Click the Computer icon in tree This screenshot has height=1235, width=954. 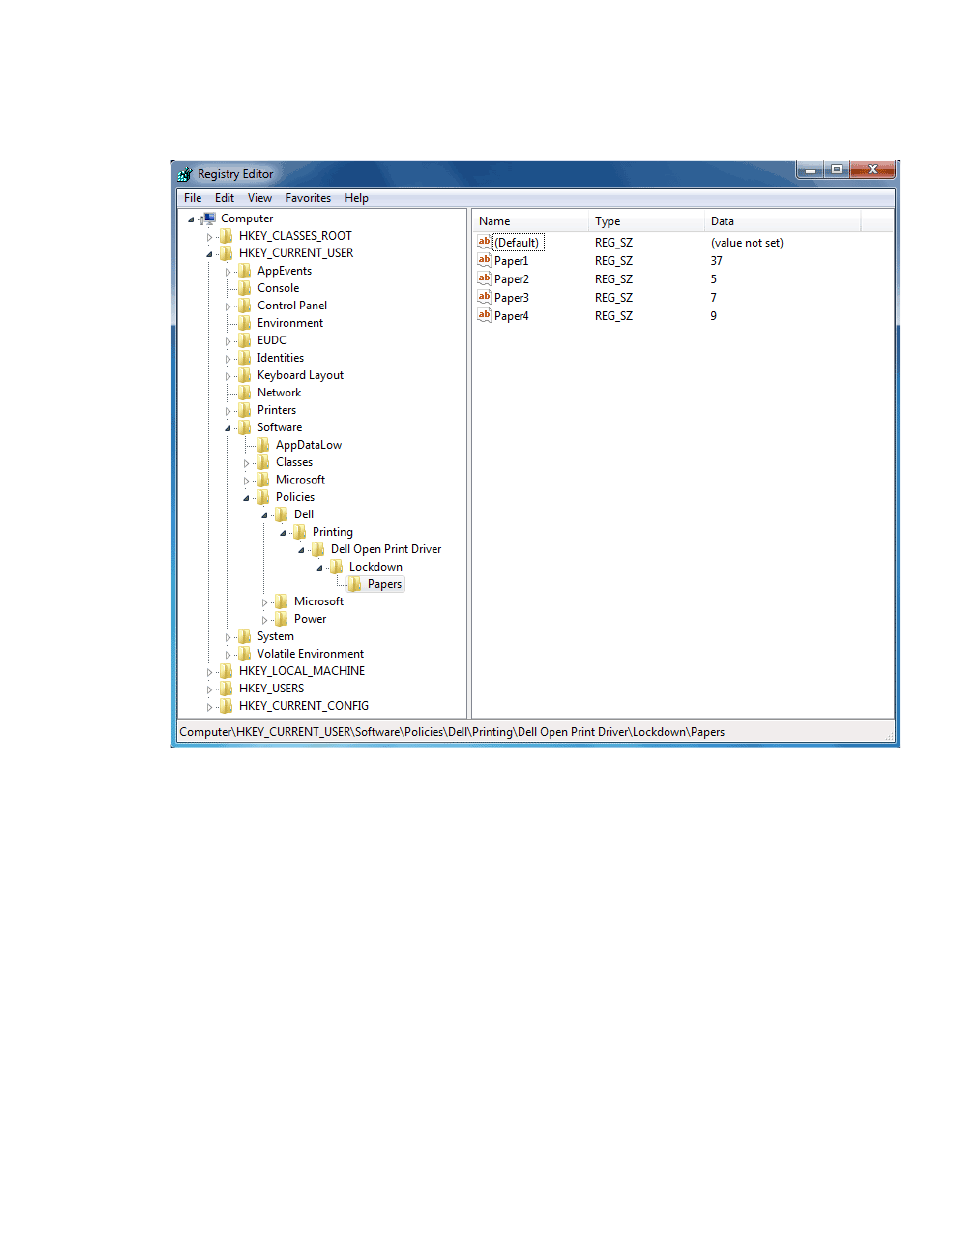(x=208, y=218)
